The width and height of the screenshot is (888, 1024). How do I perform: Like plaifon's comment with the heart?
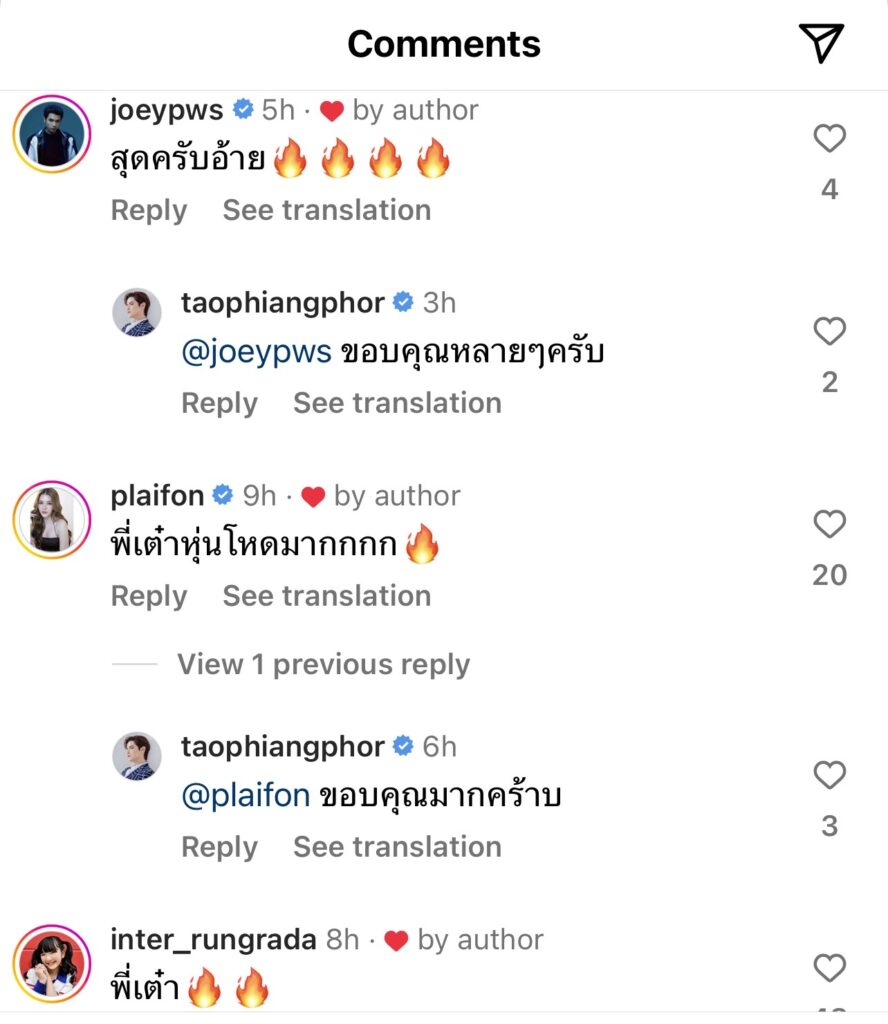tap(829, 524)
